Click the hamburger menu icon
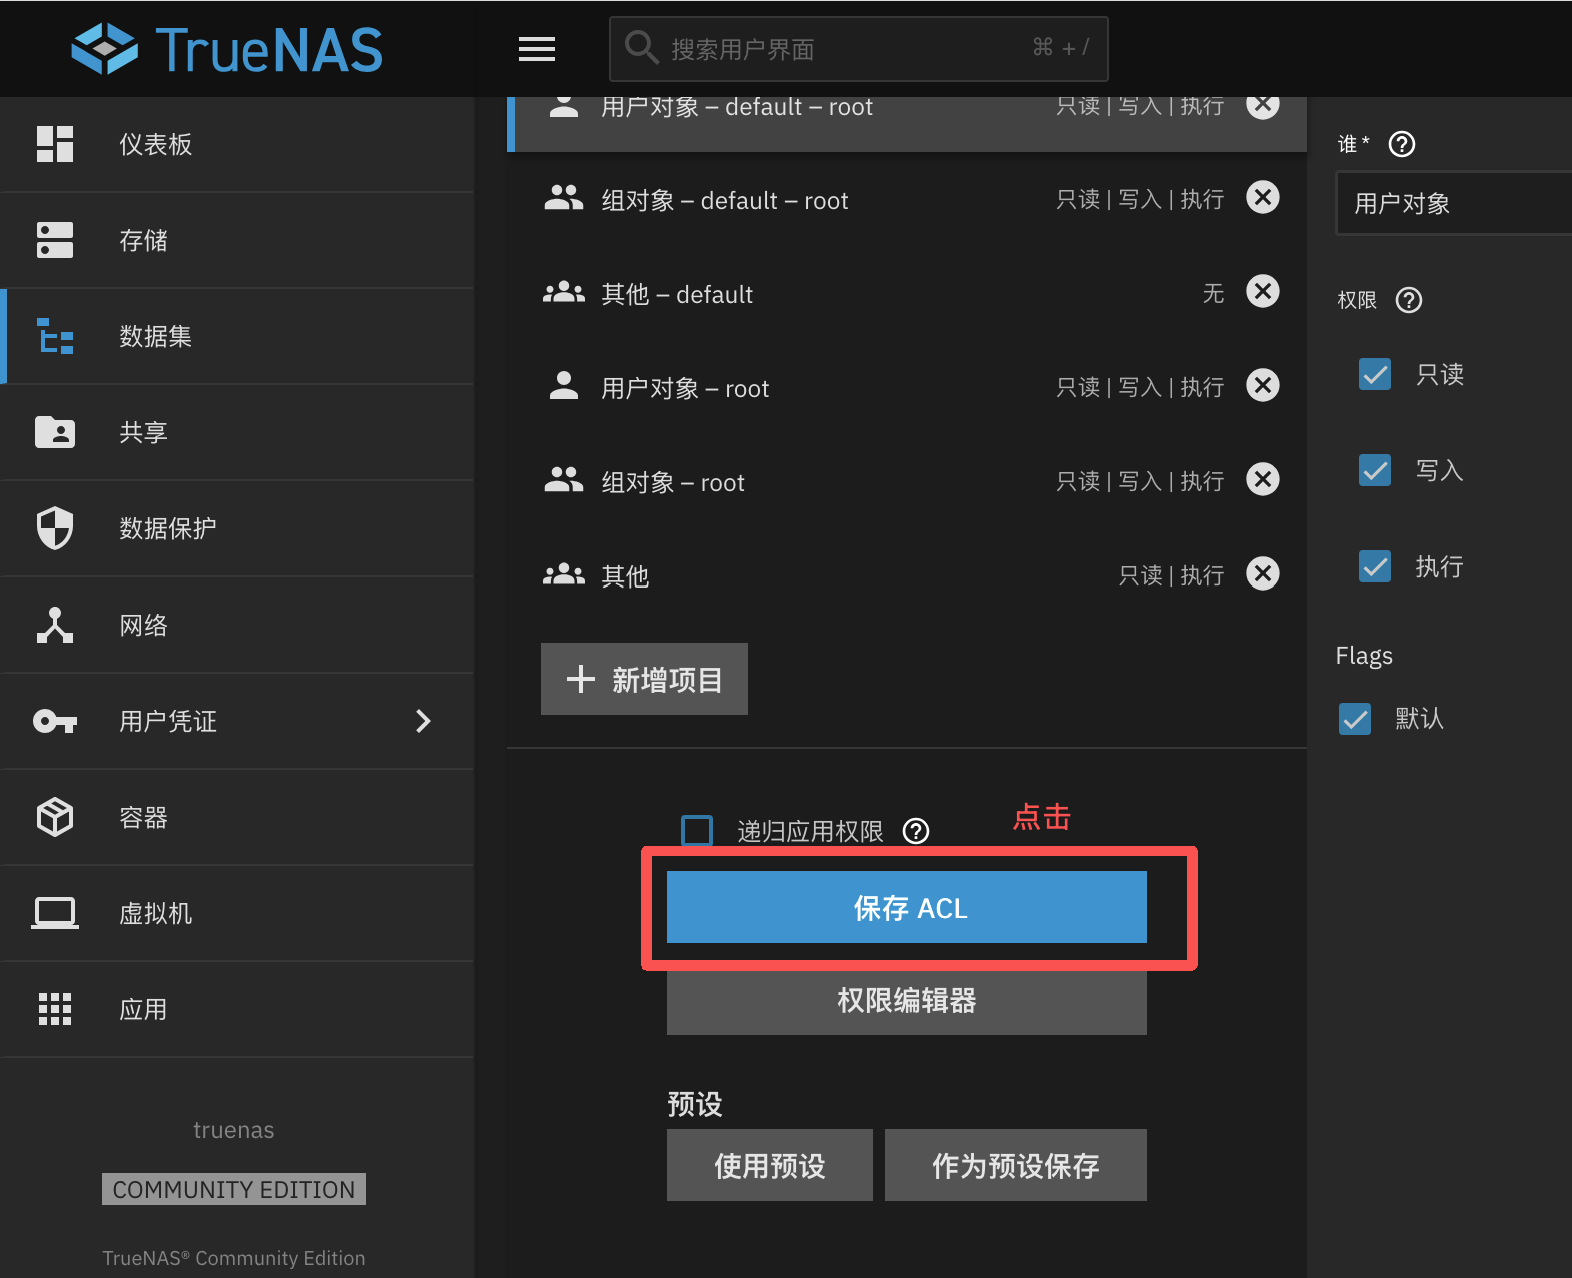Image resolution: width=1572 pixels, height=1278 pixels. [537, 49]
